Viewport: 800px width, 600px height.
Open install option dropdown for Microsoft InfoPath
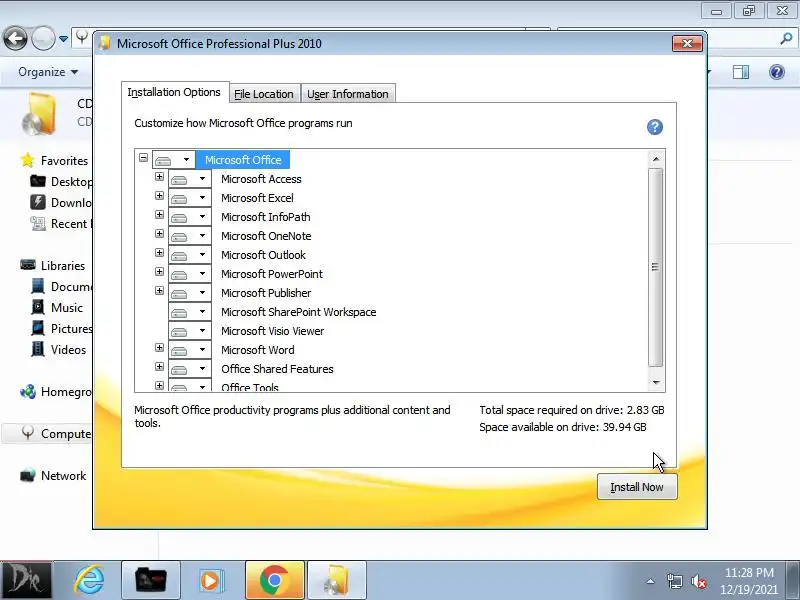[x=203, y=217]
